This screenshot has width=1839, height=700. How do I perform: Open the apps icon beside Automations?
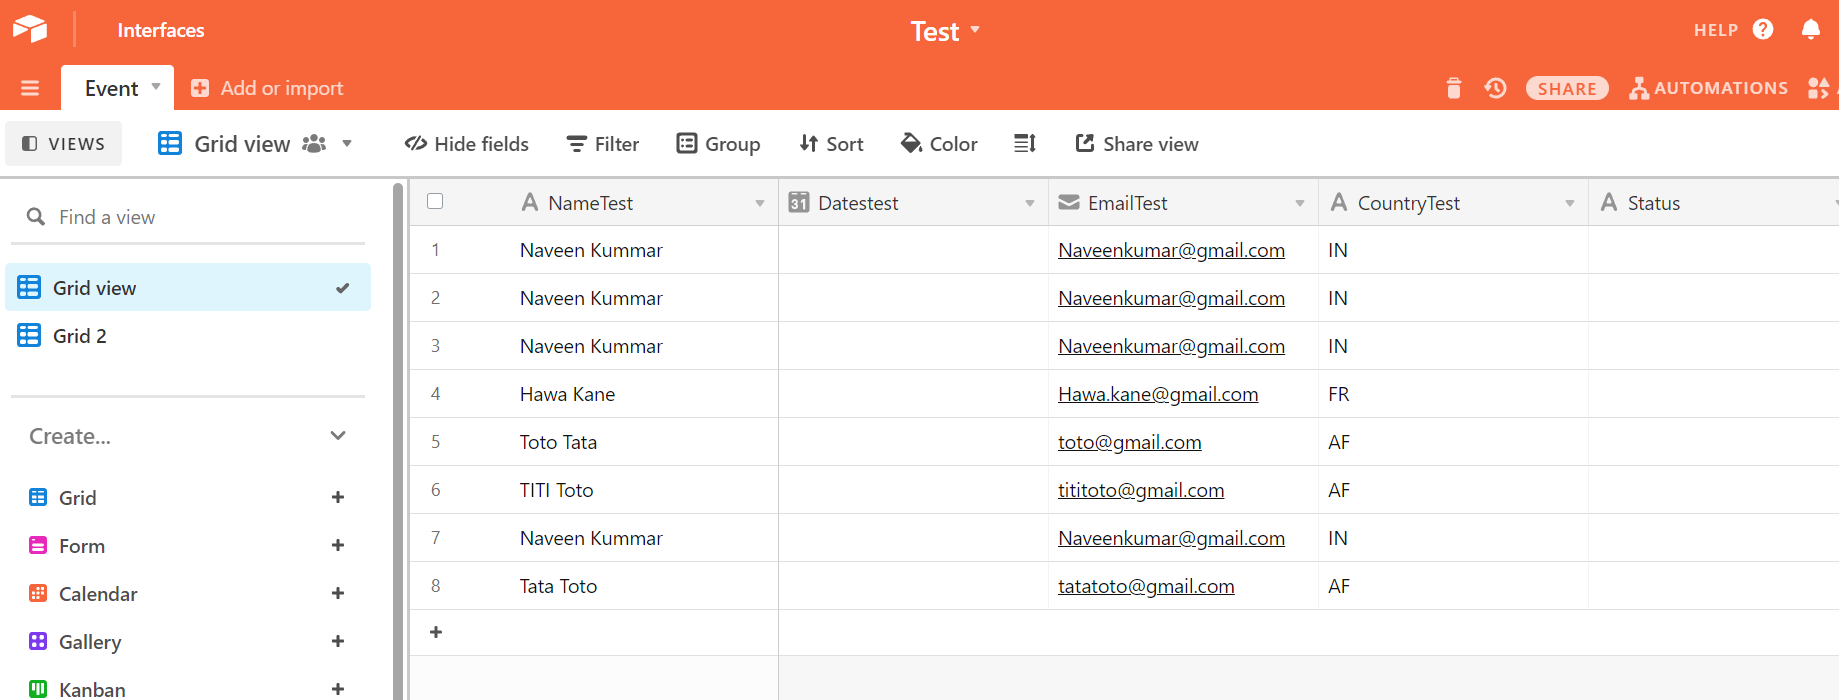(1819, 88)
